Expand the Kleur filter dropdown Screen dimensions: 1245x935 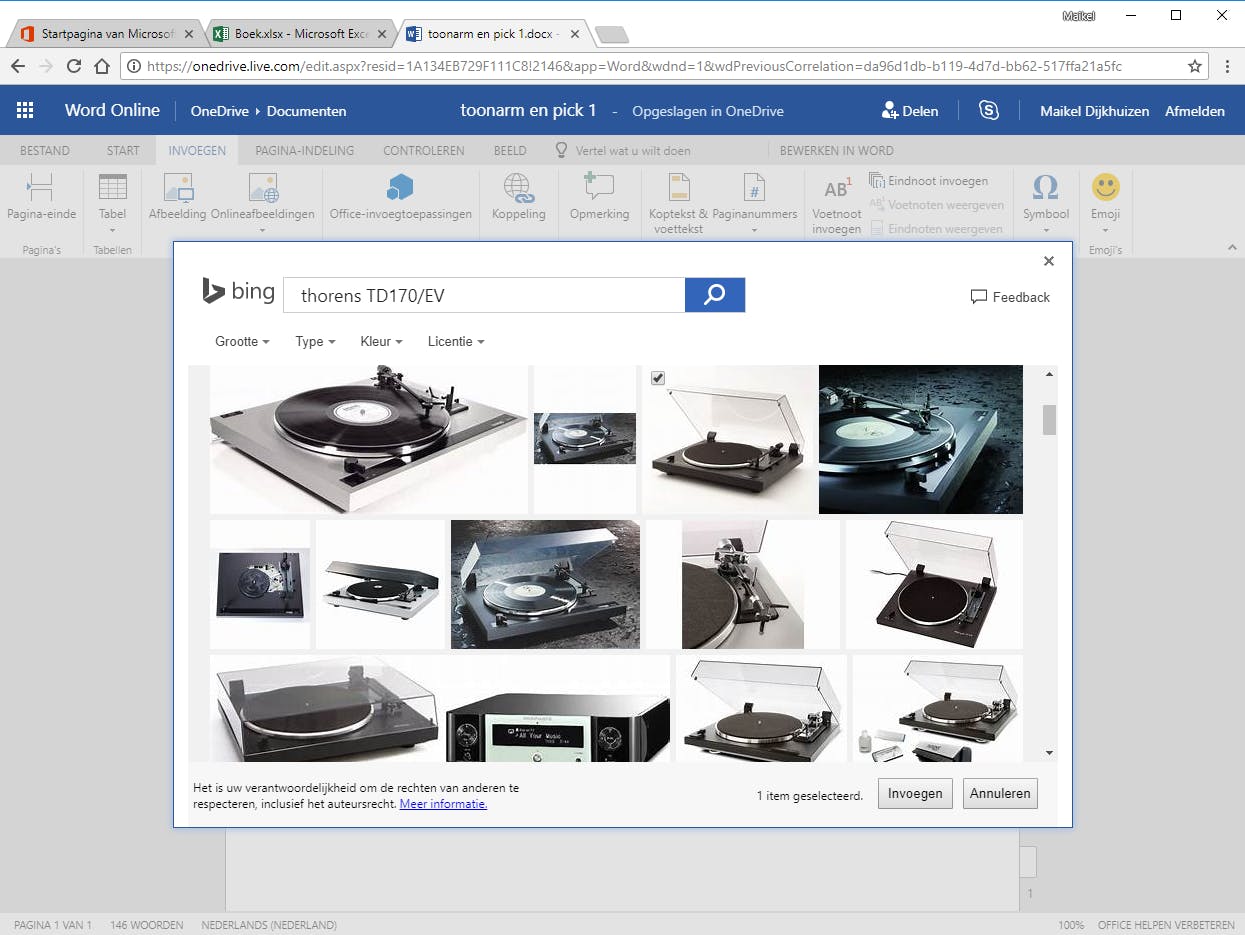coord(381,341)
